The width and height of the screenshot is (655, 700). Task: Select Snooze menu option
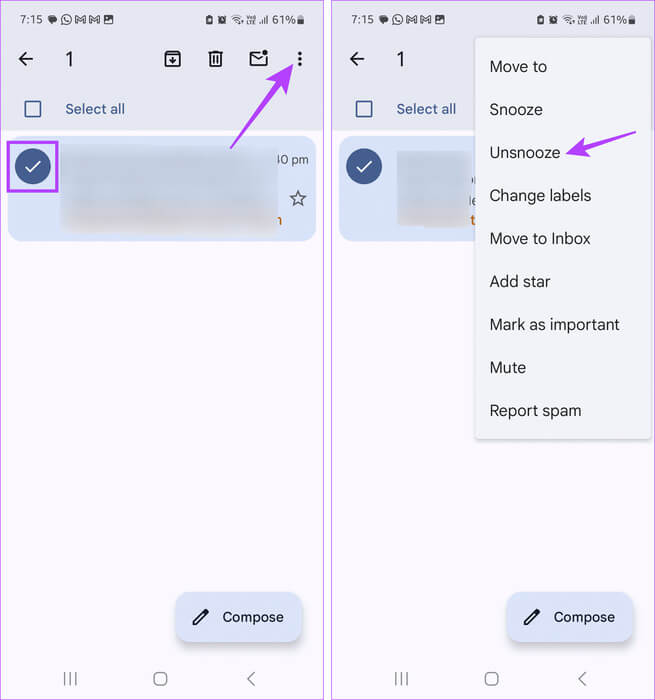[516, 110]
